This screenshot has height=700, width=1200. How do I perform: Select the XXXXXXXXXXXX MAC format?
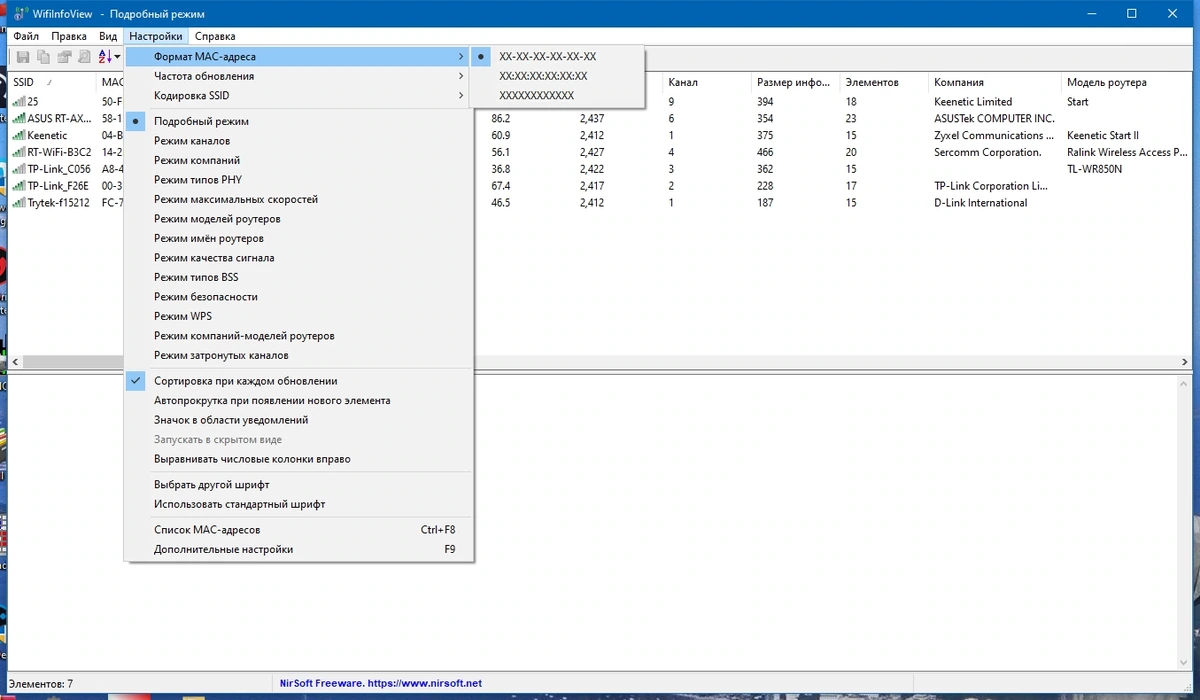point(558,96)
